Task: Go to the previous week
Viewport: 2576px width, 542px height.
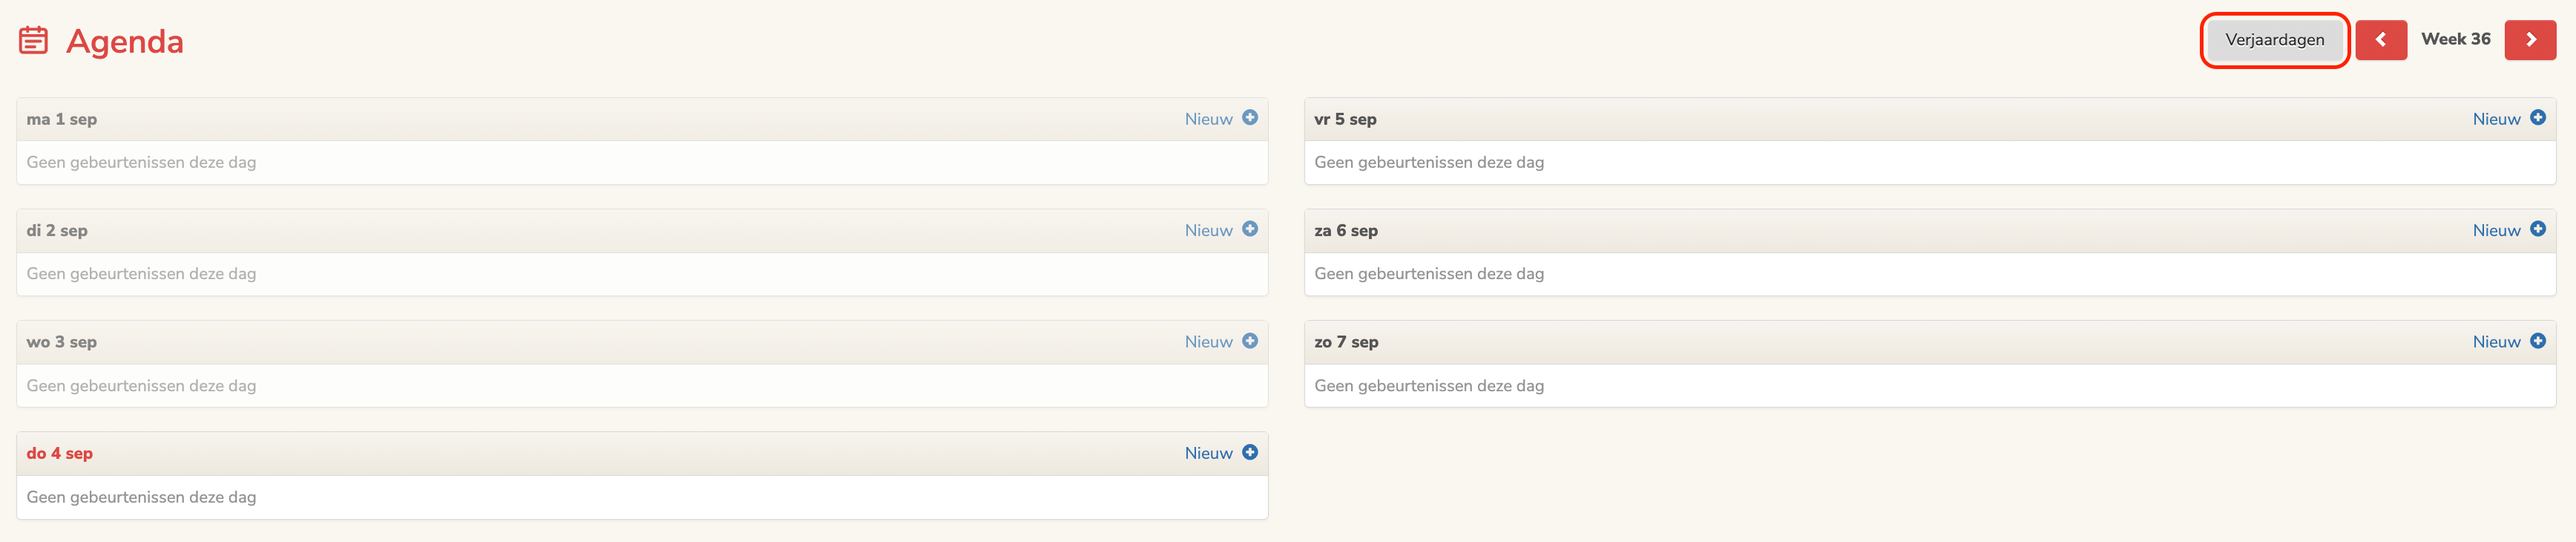Action: coord(2382,40)
